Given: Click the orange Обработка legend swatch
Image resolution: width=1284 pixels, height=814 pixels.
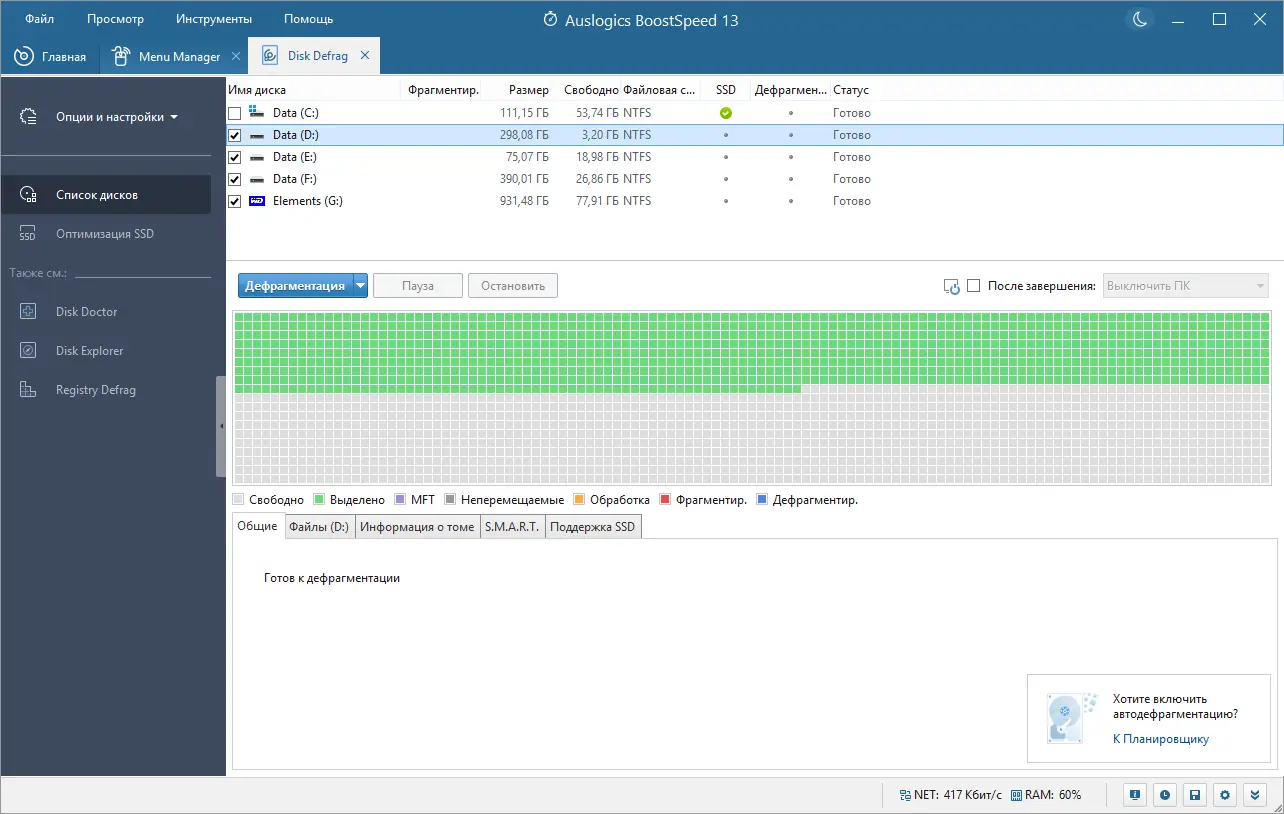Looking at the screenshot, I should pos(579,499).
